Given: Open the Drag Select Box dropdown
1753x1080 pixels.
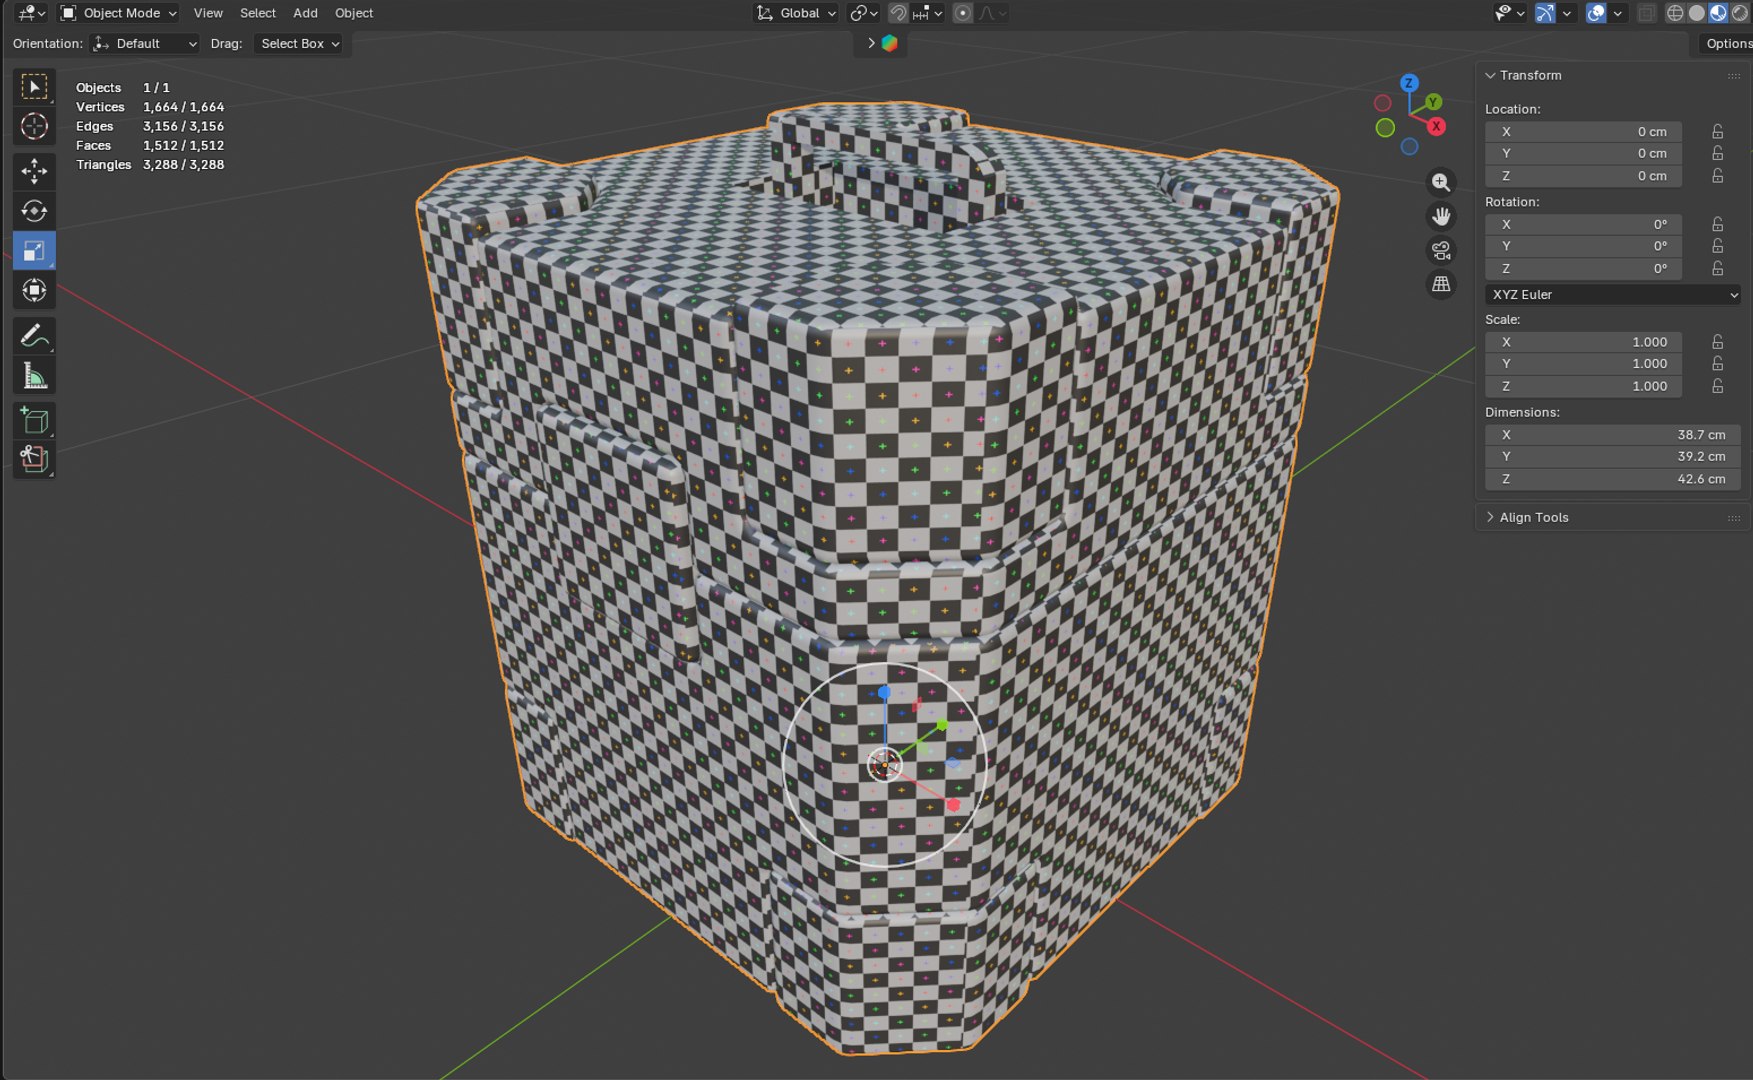Looking at the screenshot, I should [299, 44].
